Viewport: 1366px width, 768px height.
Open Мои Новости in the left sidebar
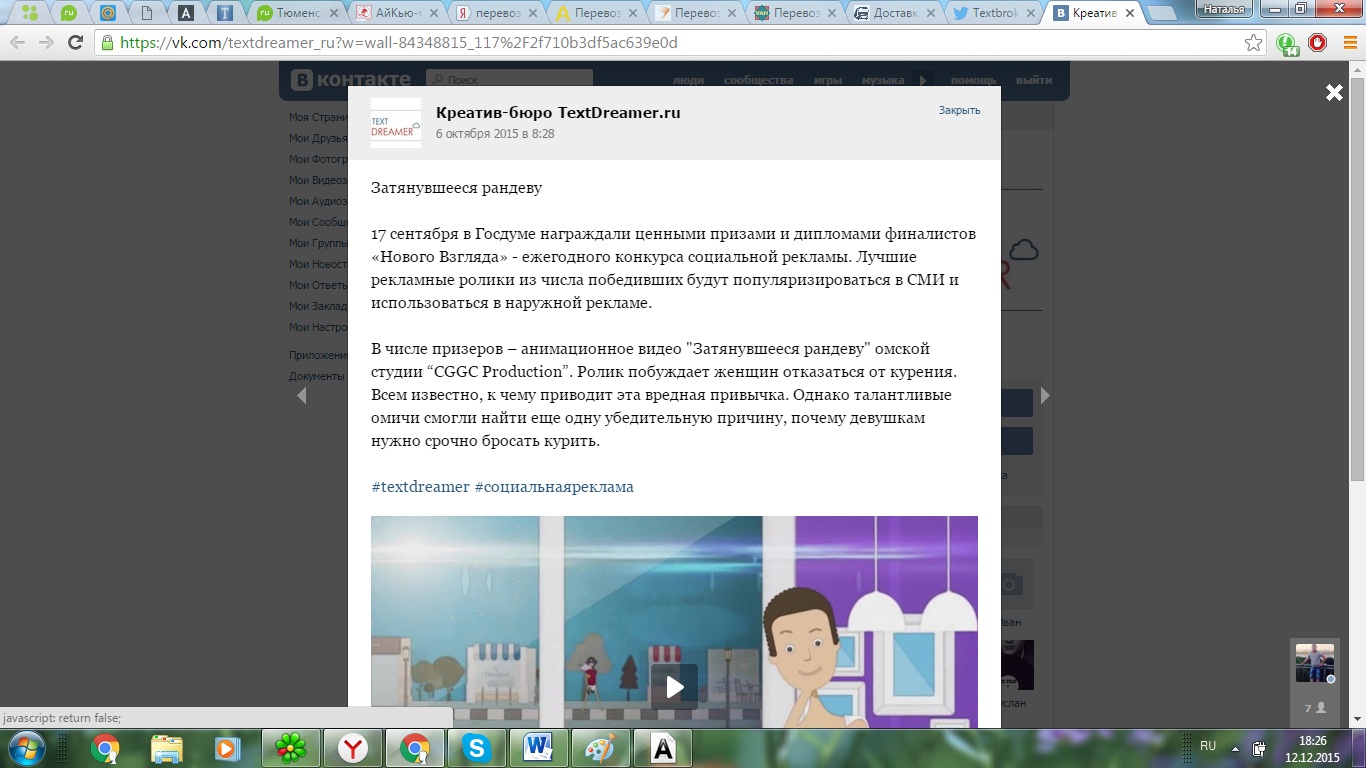point(318,264)
